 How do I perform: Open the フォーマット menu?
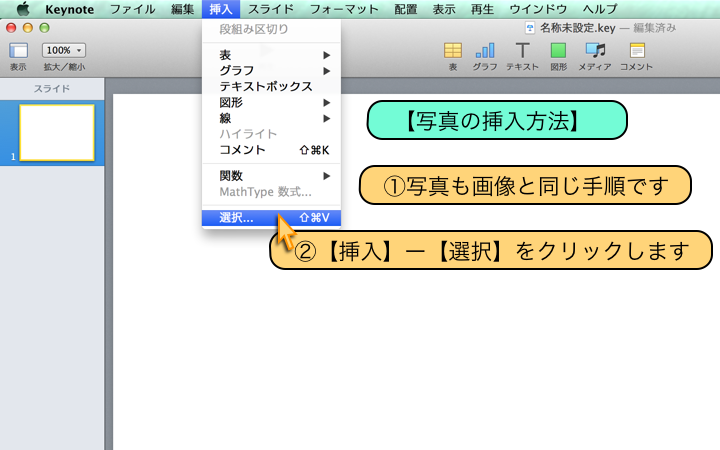[344, 9]
